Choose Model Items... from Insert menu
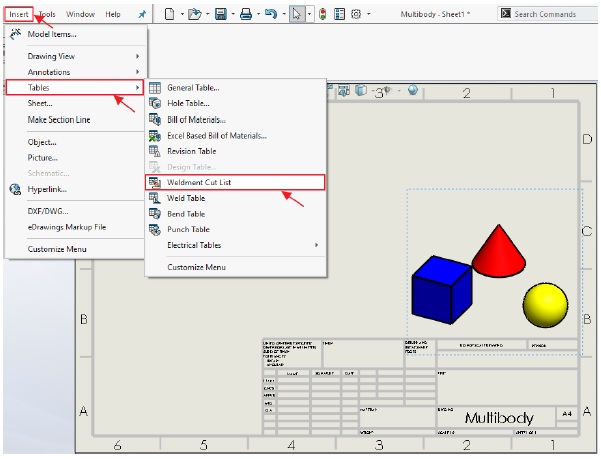 point(52,34)
